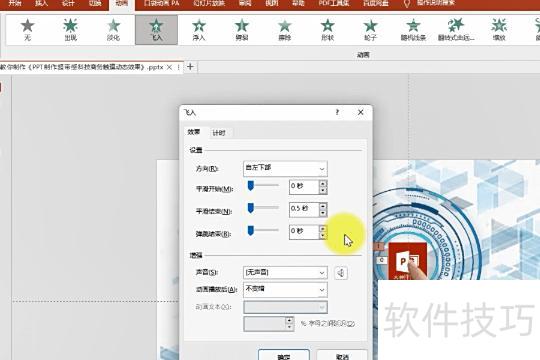Image resolution: width=540 pixels, height=360 pixels.
Task: Open the 幻灯片放映 (Slide Show) tab
Action: click(x=209, y=3)
